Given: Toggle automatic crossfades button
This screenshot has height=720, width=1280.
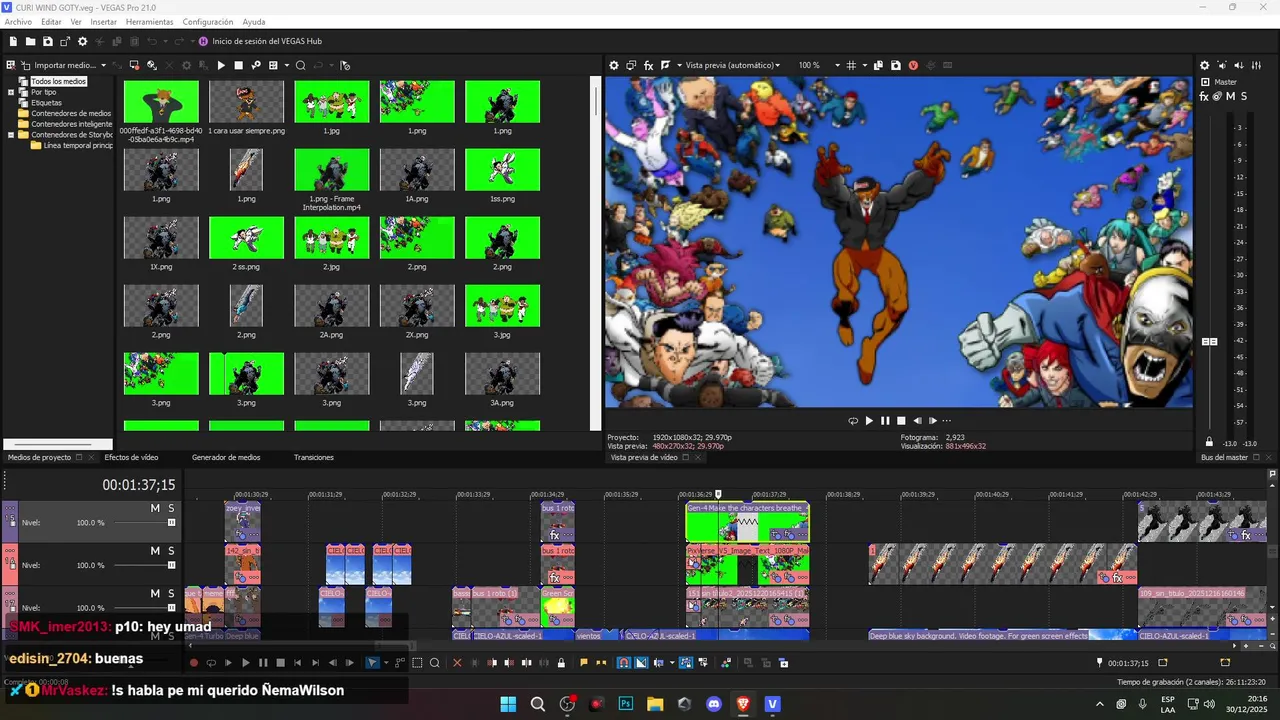Looking at the screenshot, I should 641,663.
